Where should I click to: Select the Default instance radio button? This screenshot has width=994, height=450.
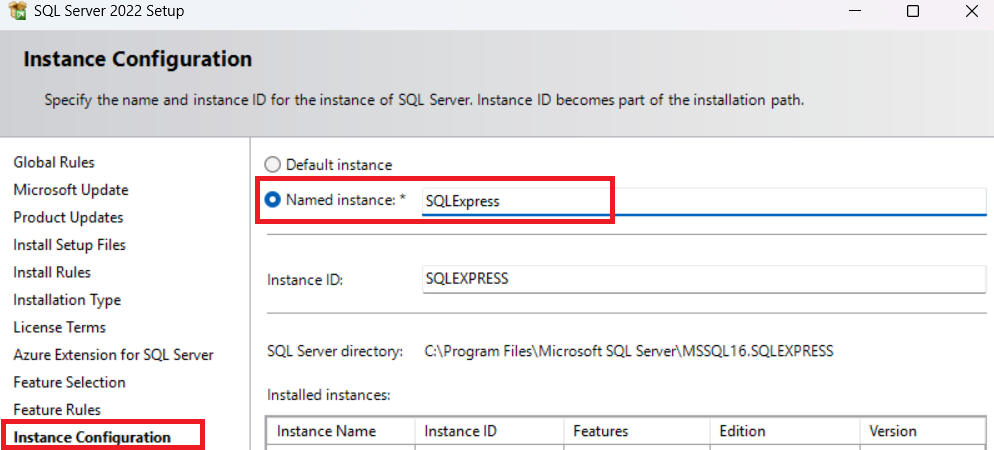click(x=272, y=165)
